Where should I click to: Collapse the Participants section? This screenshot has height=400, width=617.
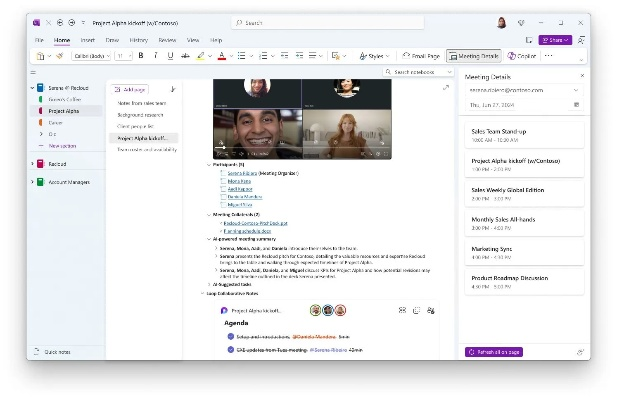208,164
